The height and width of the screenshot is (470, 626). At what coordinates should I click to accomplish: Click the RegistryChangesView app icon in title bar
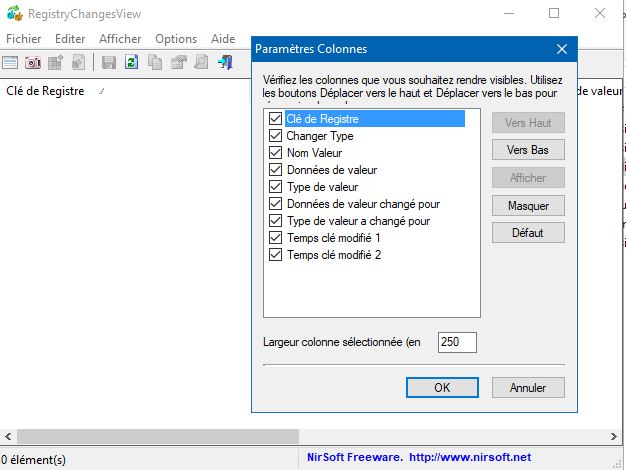click(x=15, y=14)
